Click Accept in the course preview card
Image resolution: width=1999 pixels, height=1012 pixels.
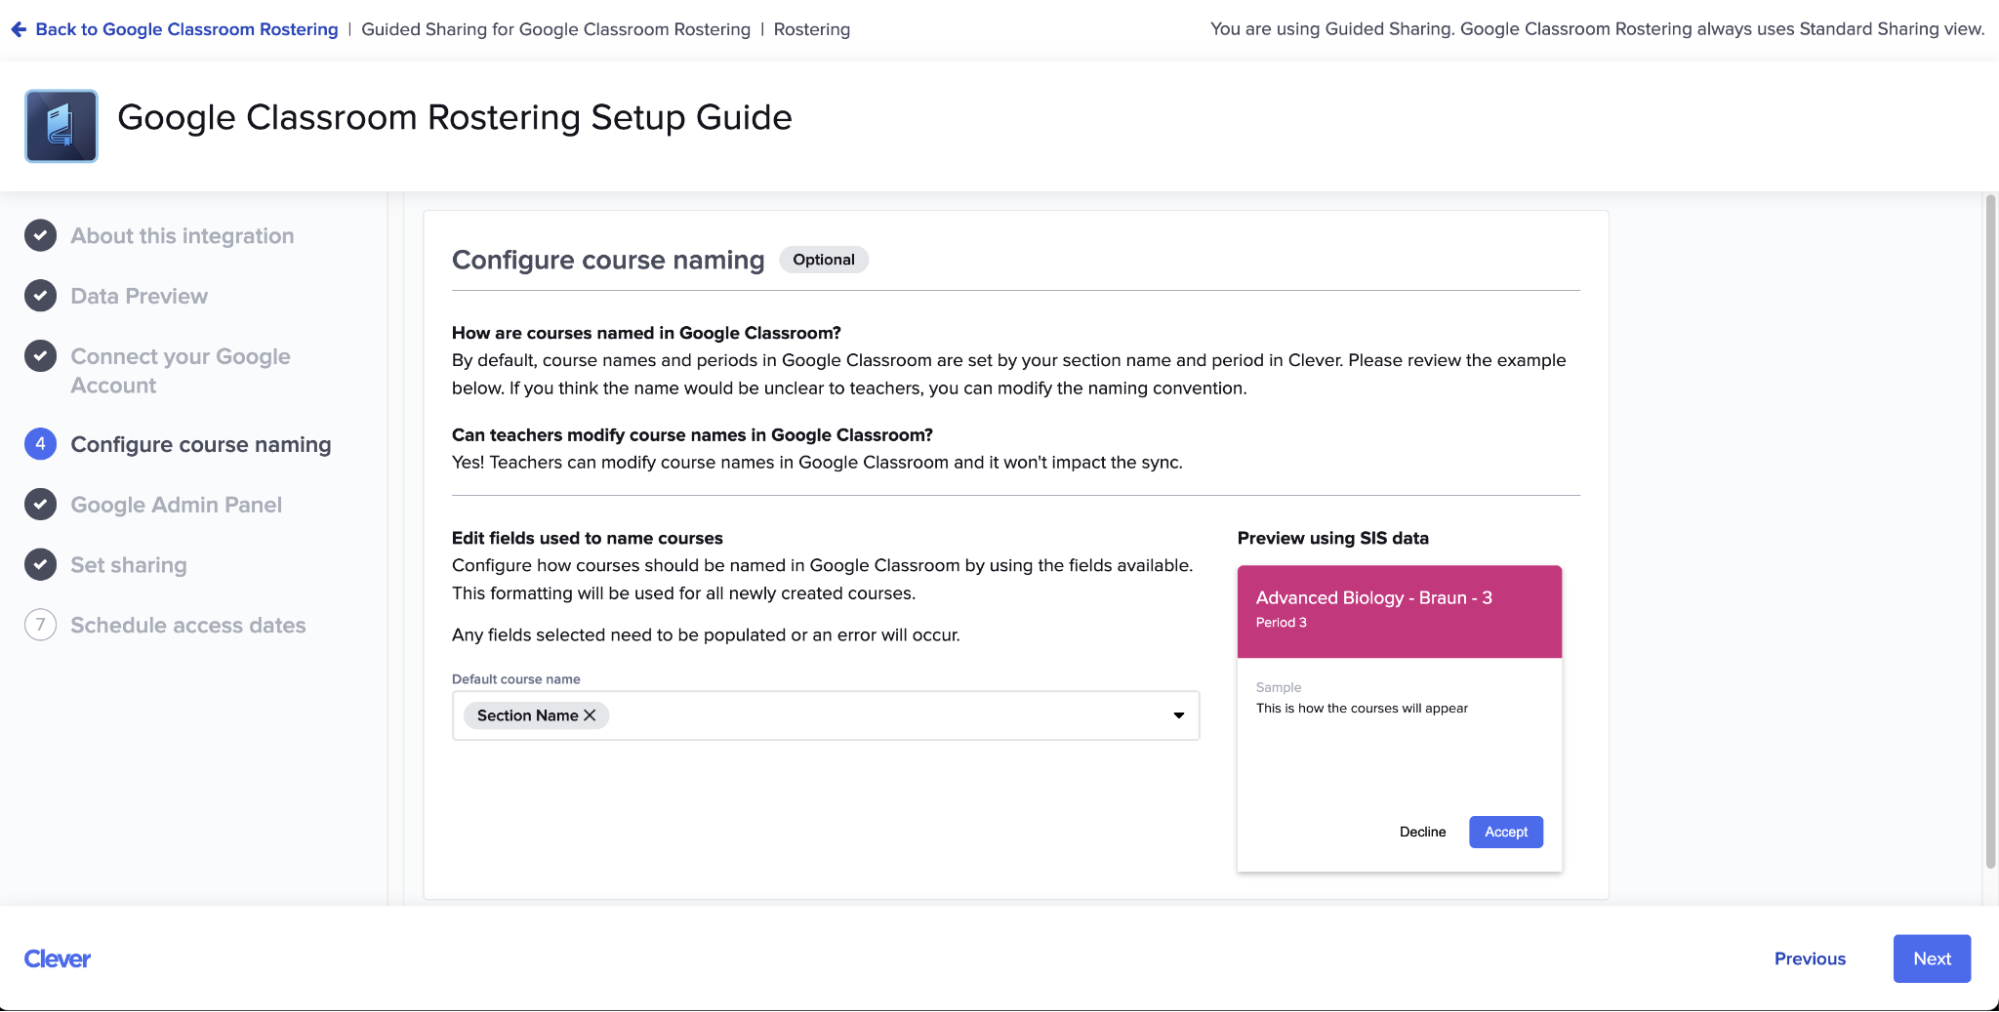[x=1505, y=831]
